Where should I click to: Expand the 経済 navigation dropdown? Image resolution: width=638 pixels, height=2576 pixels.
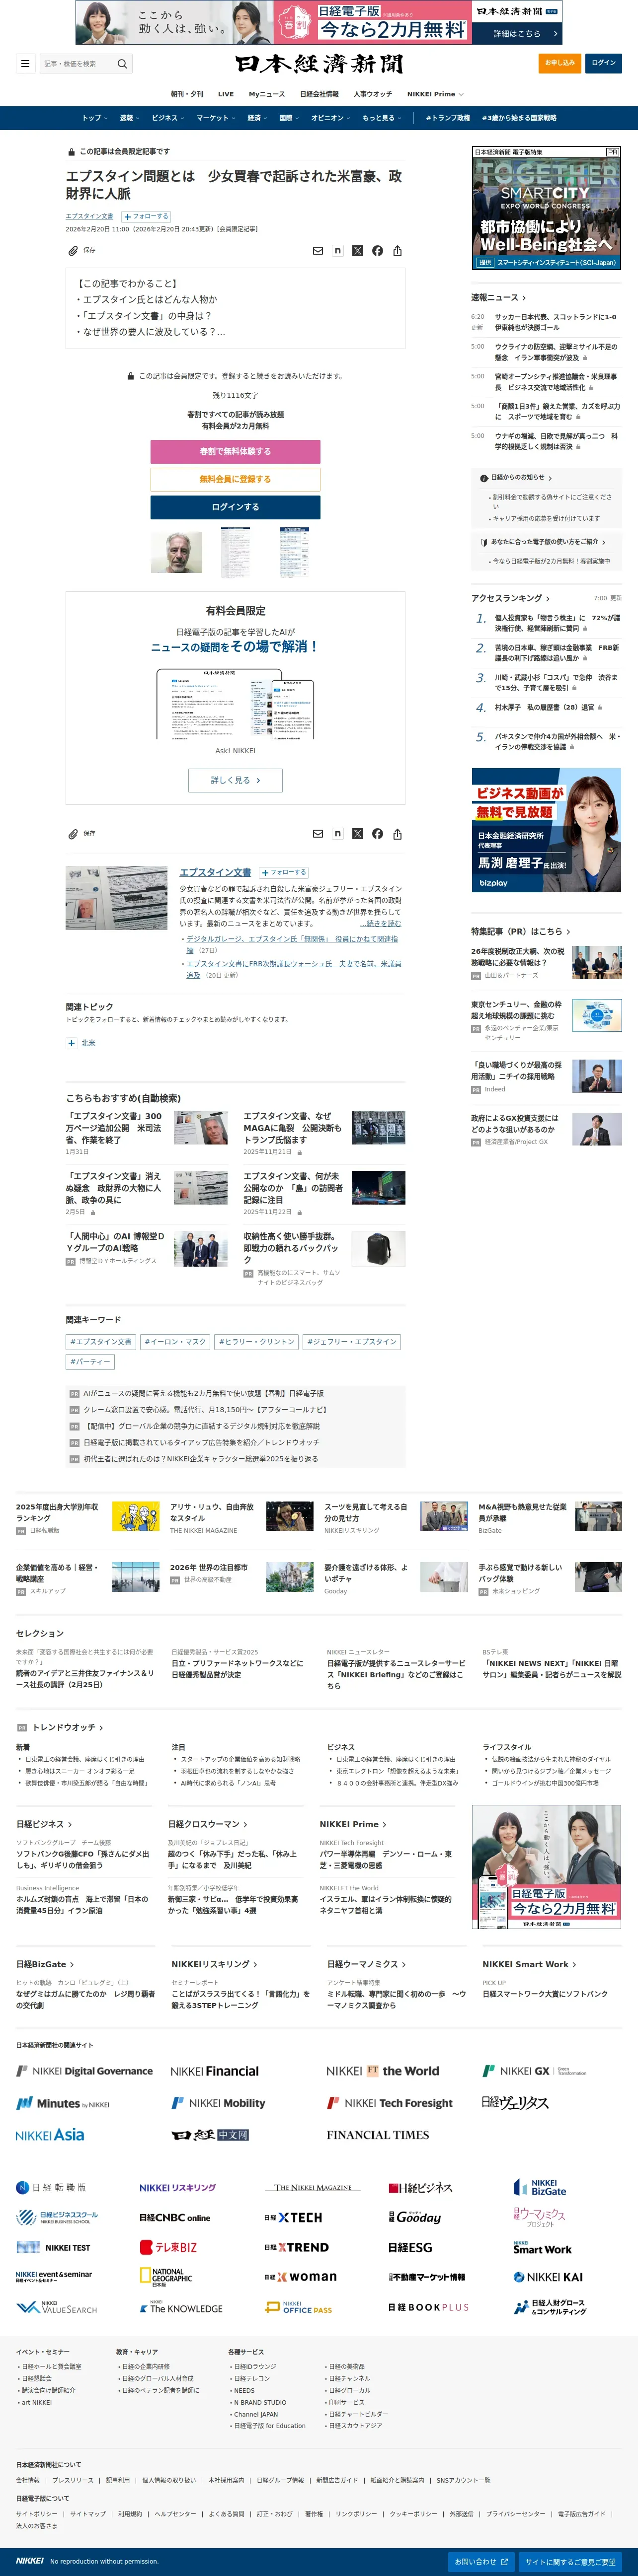tap(258, 118)
